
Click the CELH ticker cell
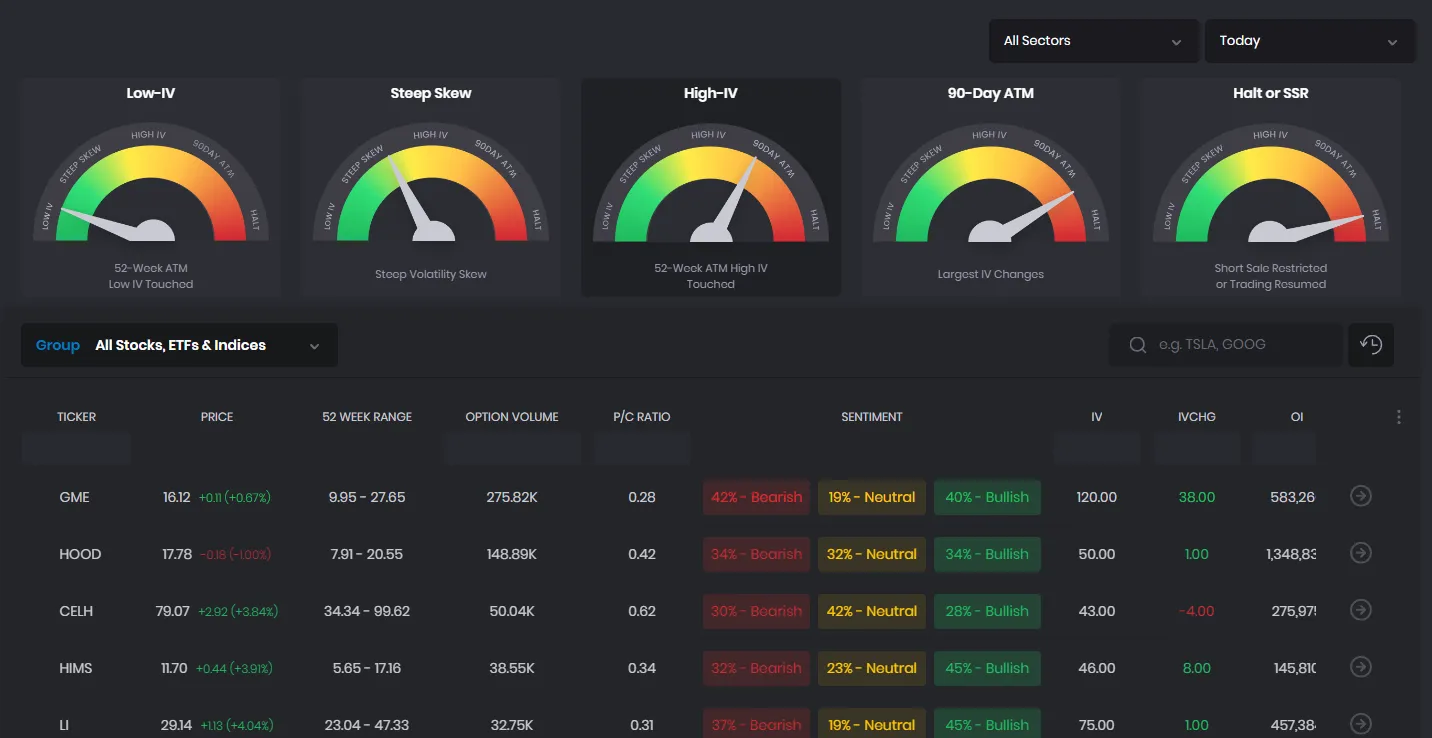(x=76, y=611)
